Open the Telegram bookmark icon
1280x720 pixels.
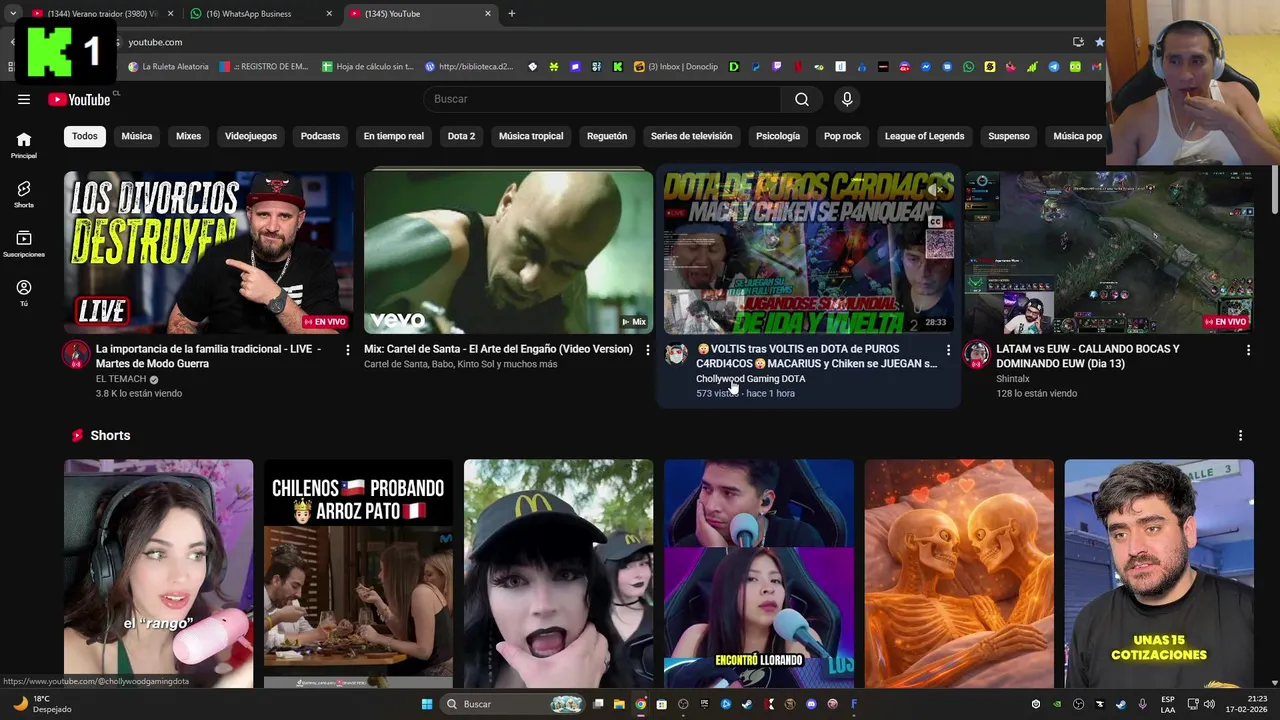1054,67
